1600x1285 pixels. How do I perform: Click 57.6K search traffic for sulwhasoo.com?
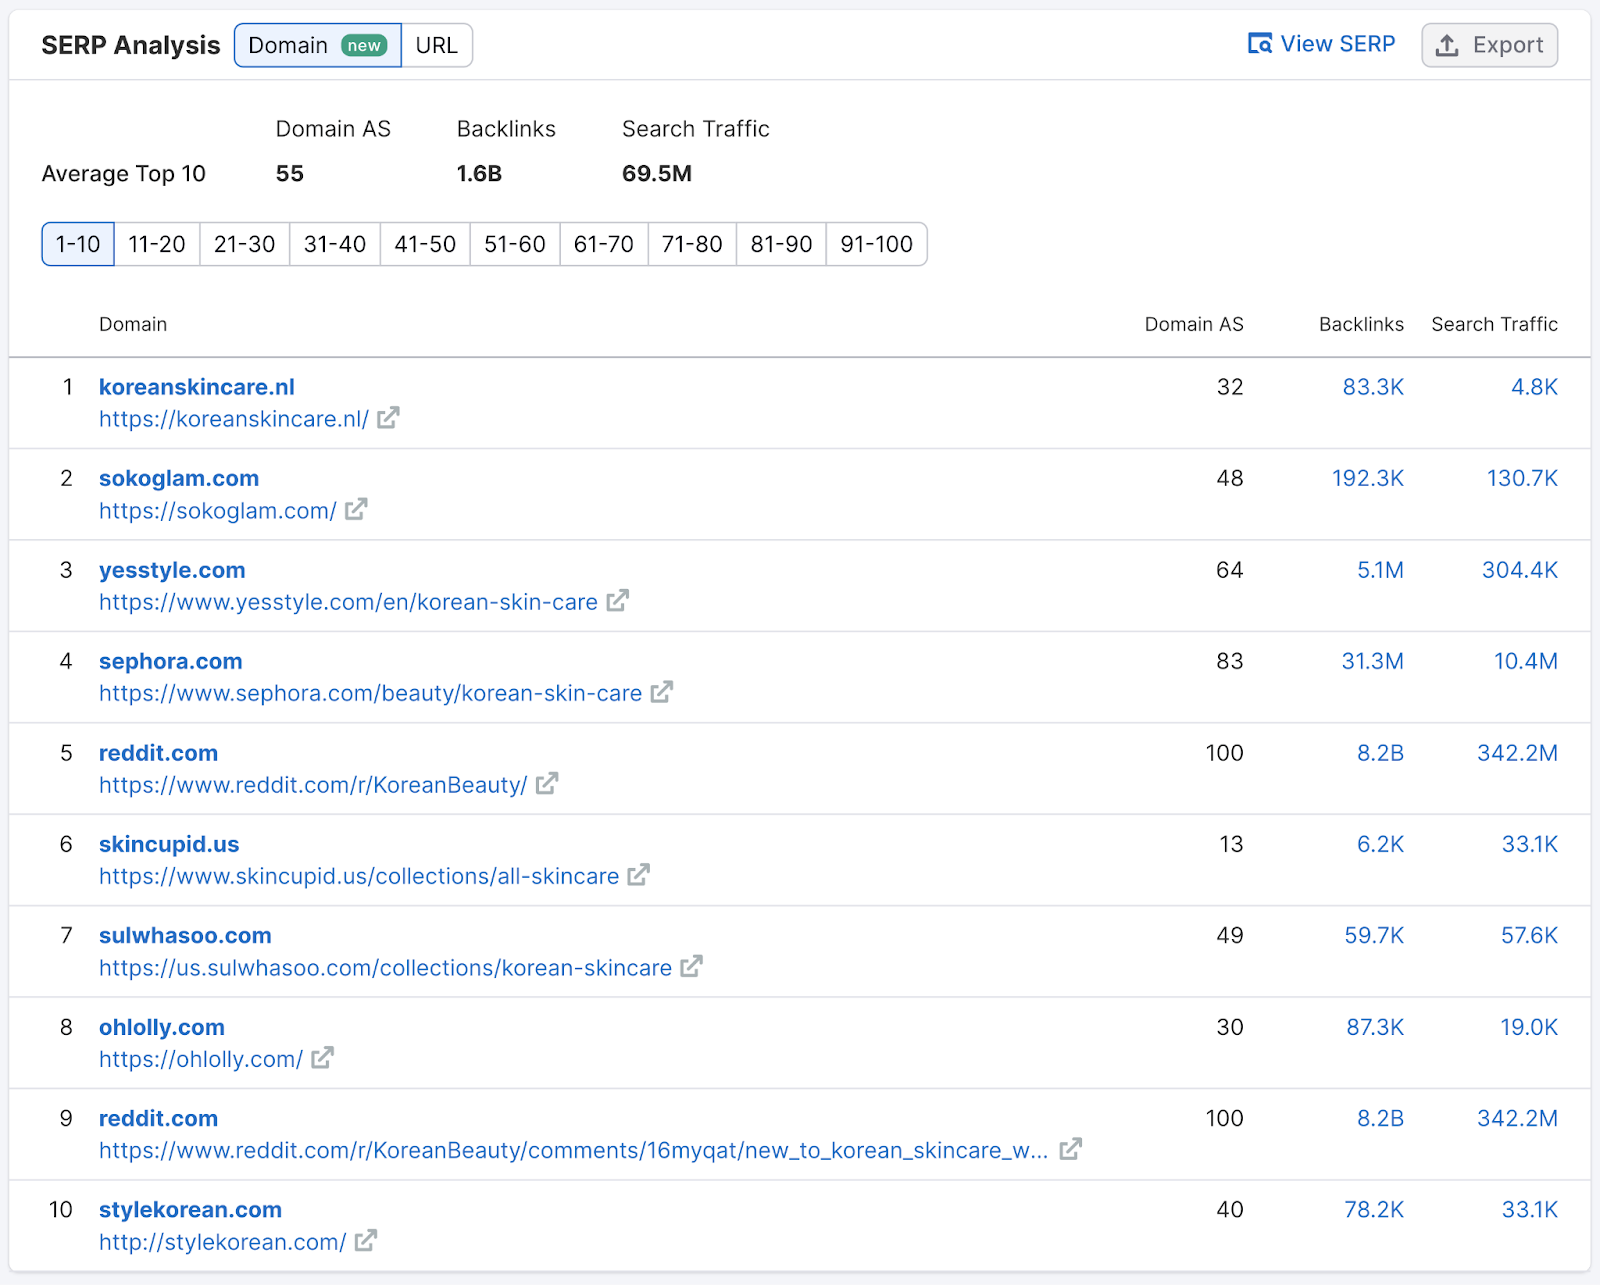pyautogui.click(x=1529, y=935)
